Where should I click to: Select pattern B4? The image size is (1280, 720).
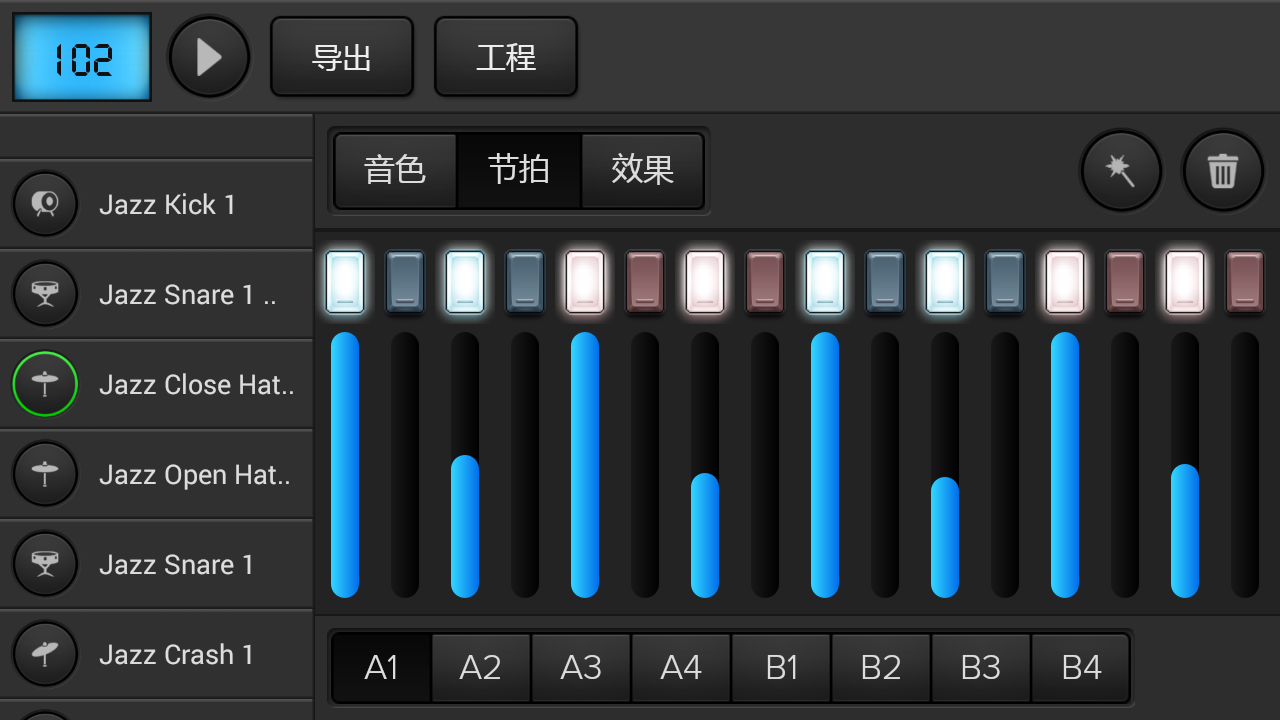point(1081,667)
